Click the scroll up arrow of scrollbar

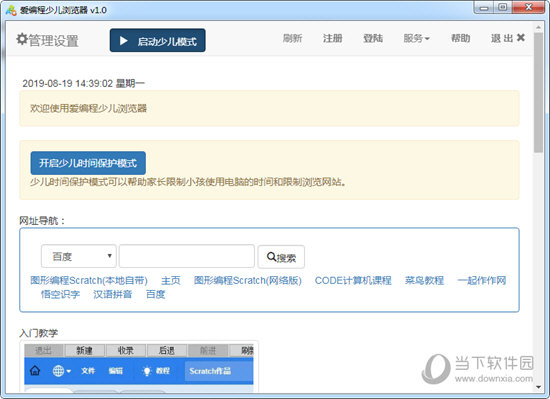[538, 27]
